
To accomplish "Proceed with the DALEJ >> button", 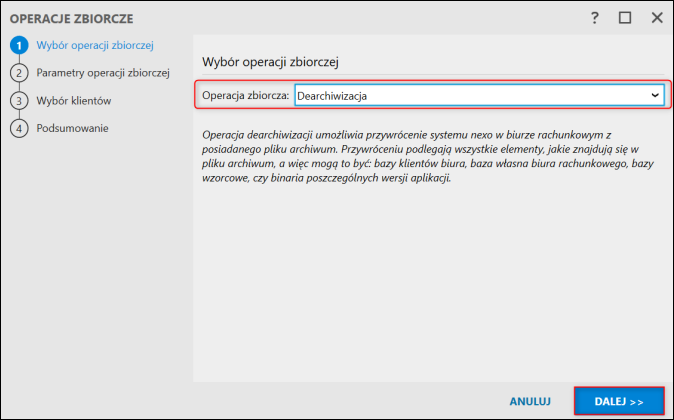I will coord(618,401).
